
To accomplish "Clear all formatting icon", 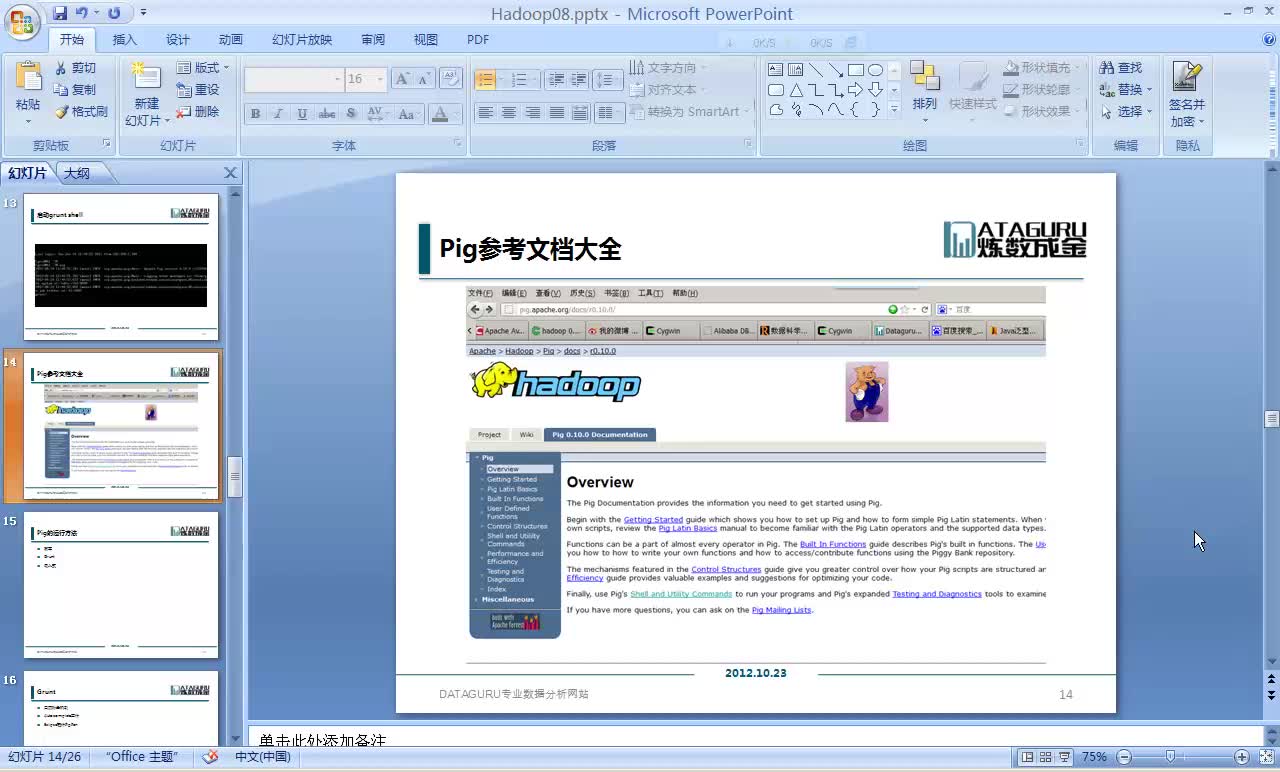I will (x=451, y=79).
